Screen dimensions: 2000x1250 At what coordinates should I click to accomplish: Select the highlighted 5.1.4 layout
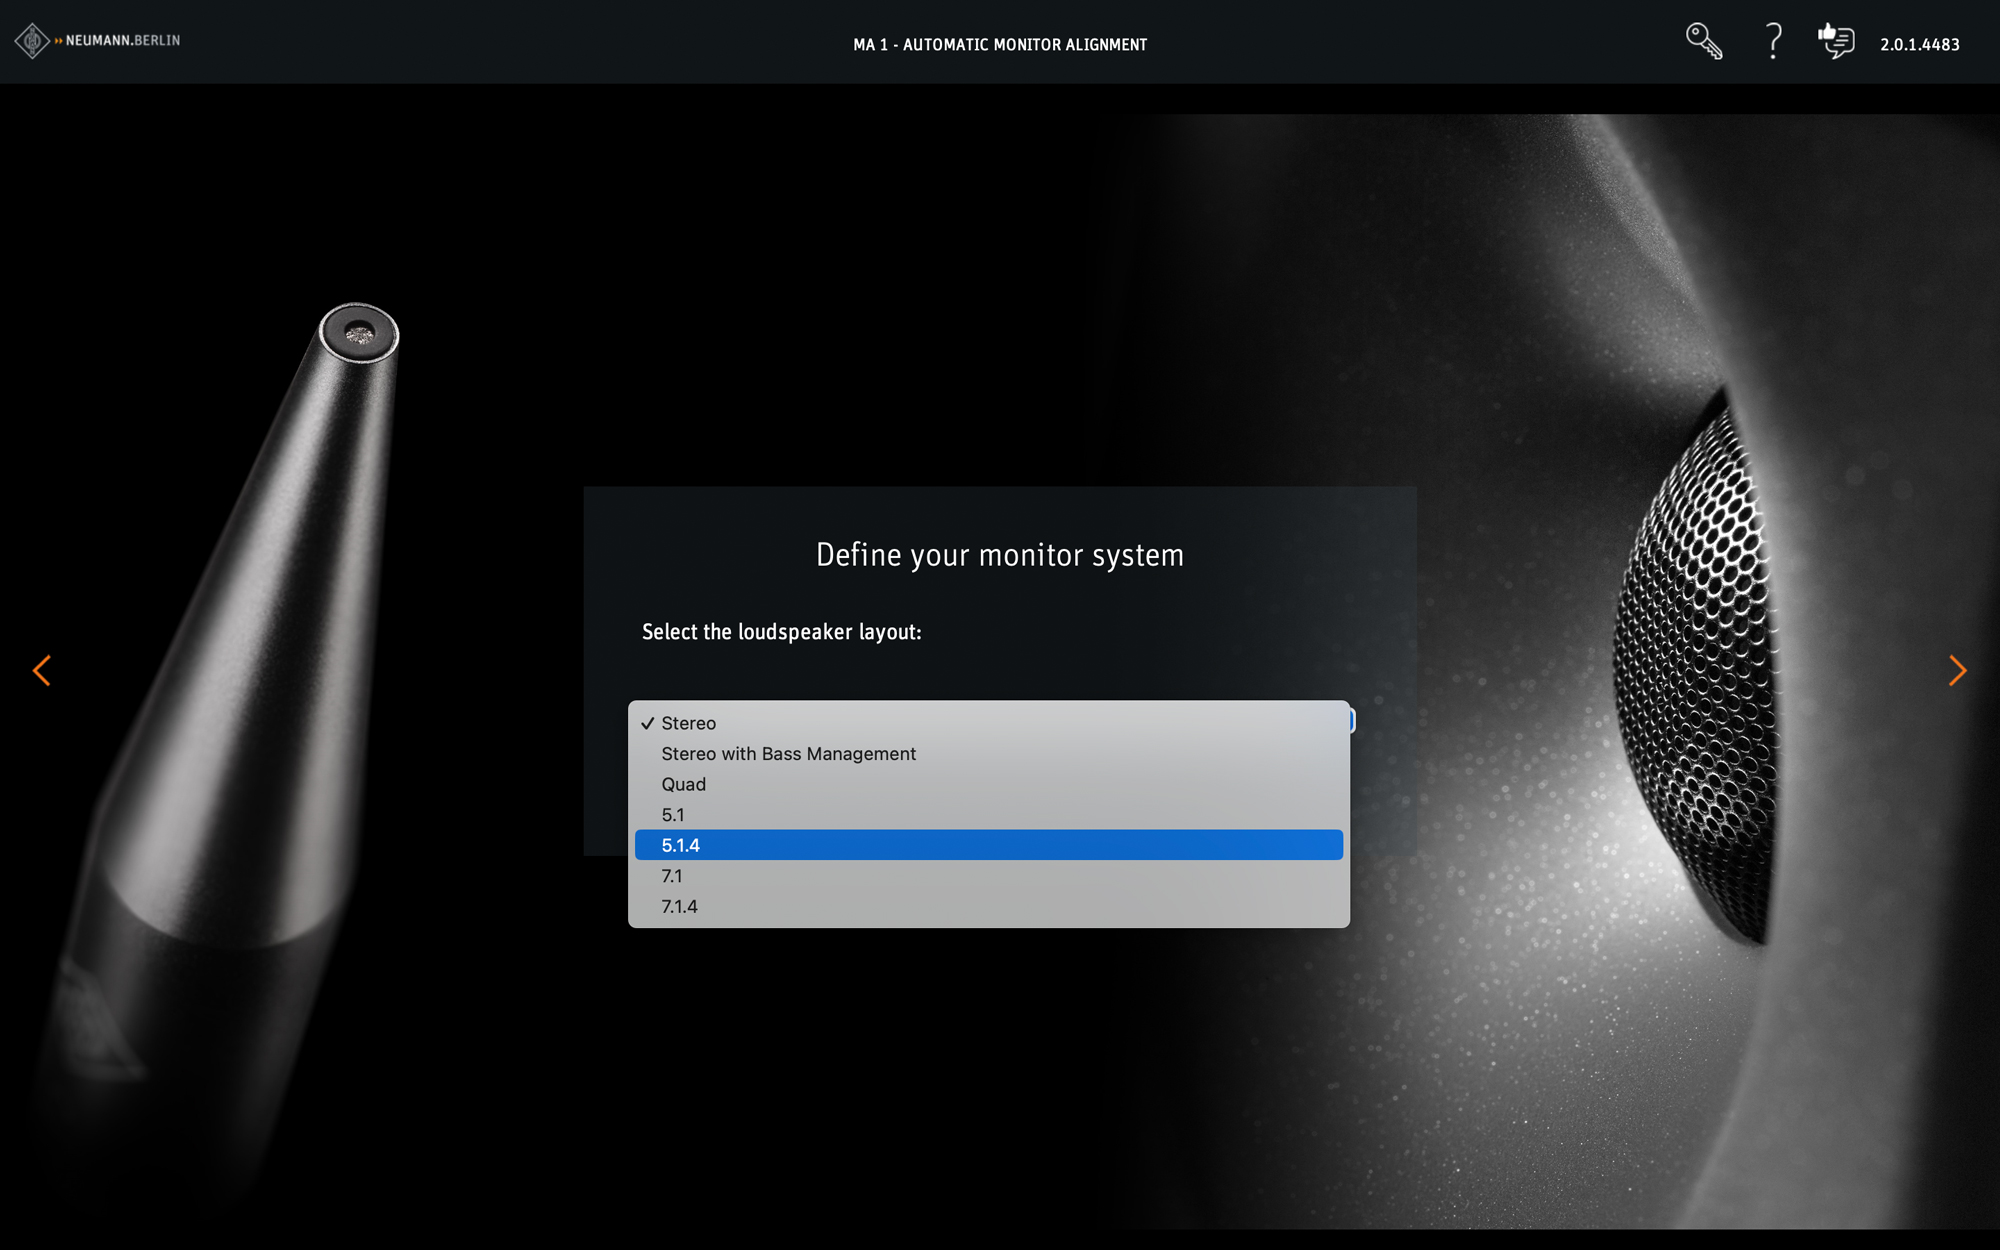(681, 846)
